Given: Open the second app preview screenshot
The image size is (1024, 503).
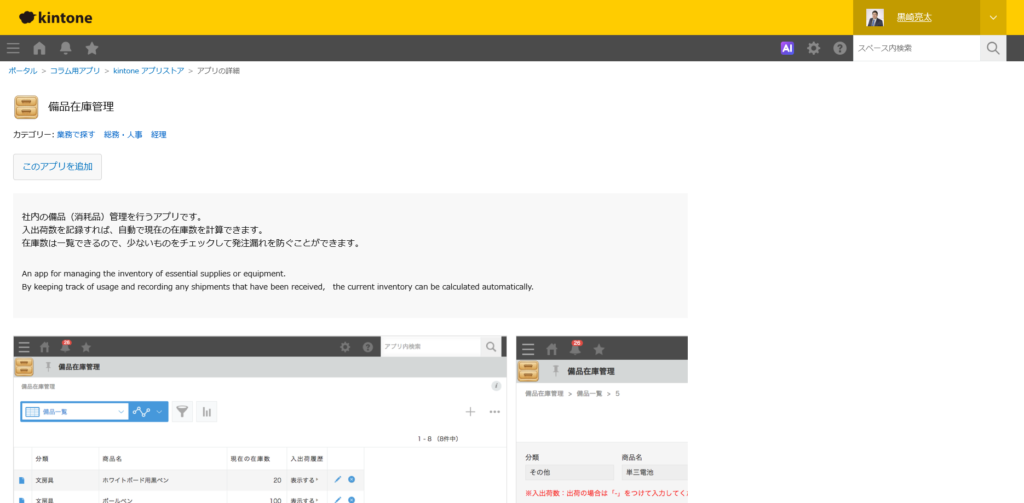Looking at the screenshot, I should [x=601, y=419].
